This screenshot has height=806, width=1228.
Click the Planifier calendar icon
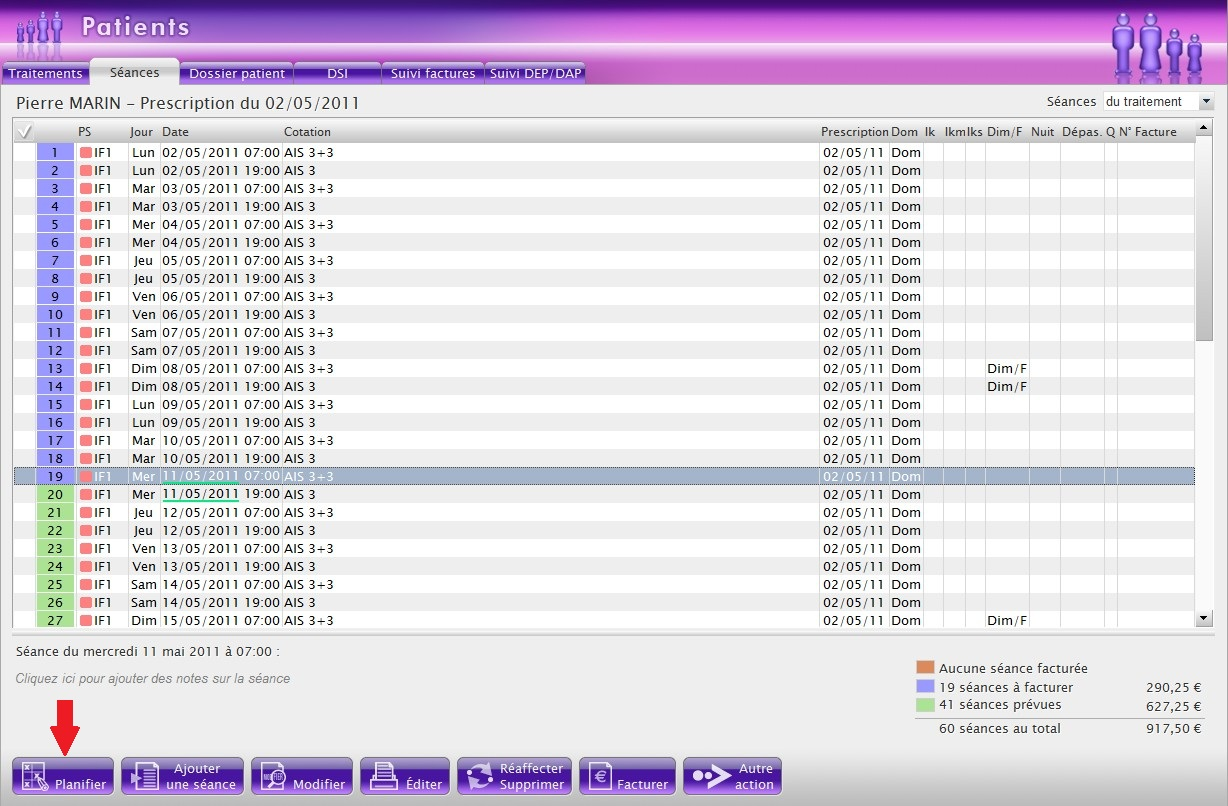coord(34,776)
